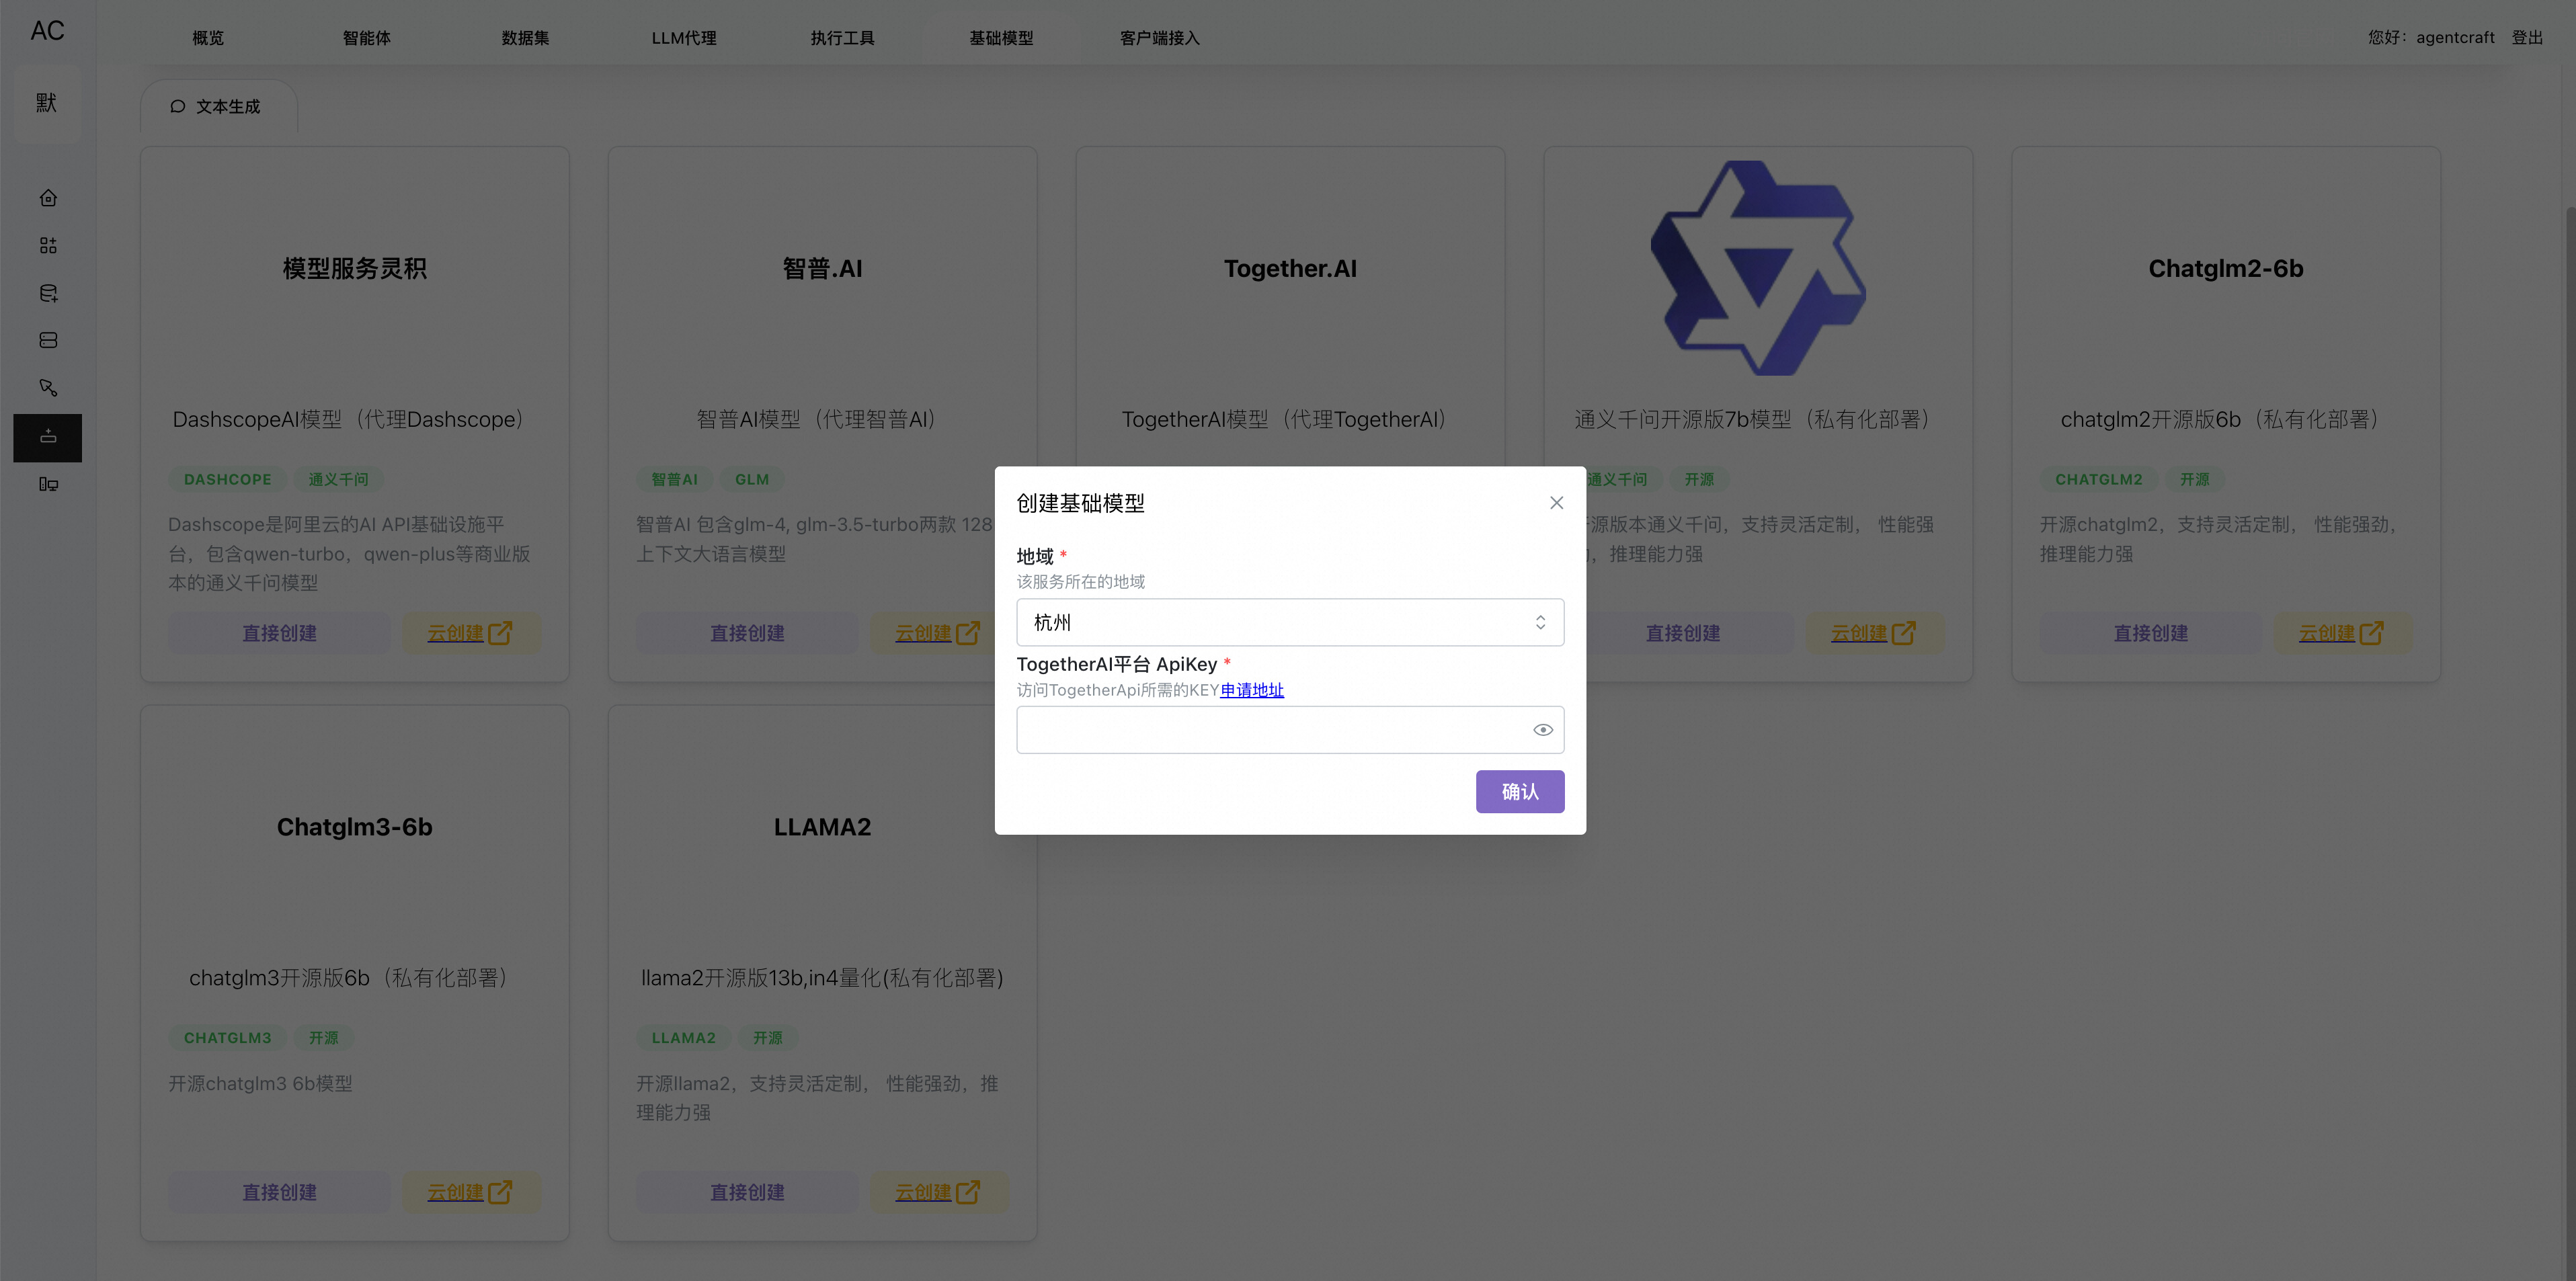2576x1281 pixels.
Task: Click the highlighted foundation model sidebar icon
Action: (x=48, y=437)
